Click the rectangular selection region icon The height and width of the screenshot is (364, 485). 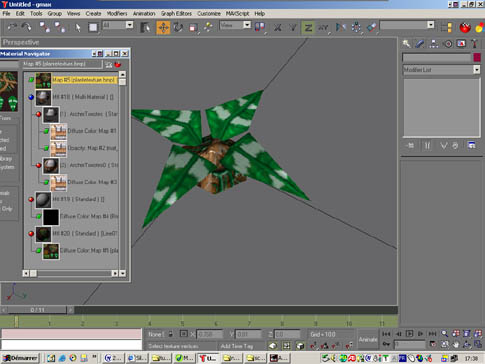93,27
